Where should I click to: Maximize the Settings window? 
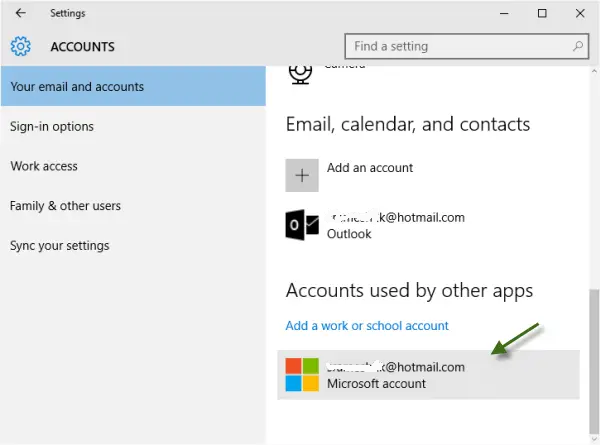(x=542, y=13)
